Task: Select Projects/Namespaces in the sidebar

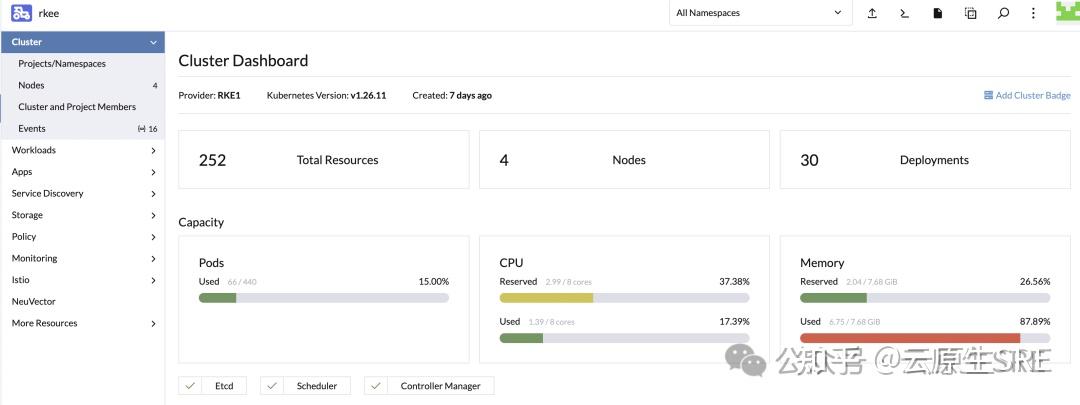Action: 62,64
